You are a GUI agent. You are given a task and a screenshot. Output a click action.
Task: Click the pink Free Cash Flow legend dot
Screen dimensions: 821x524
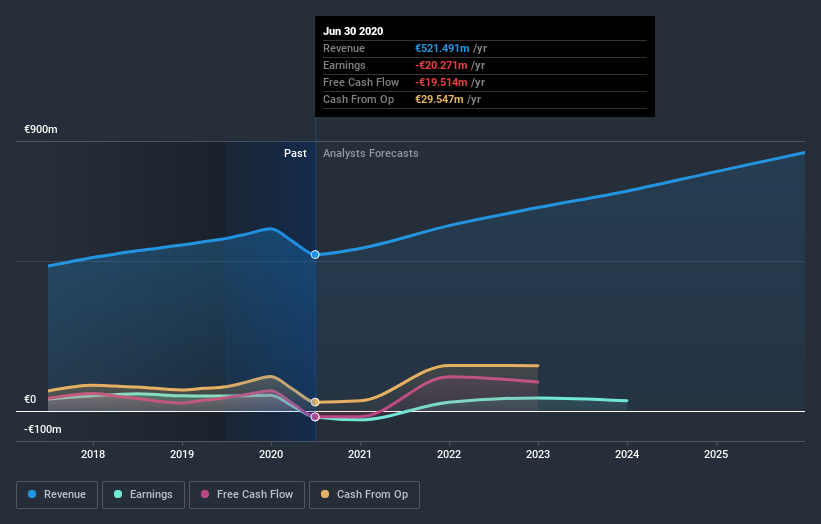tap(205, 494)
